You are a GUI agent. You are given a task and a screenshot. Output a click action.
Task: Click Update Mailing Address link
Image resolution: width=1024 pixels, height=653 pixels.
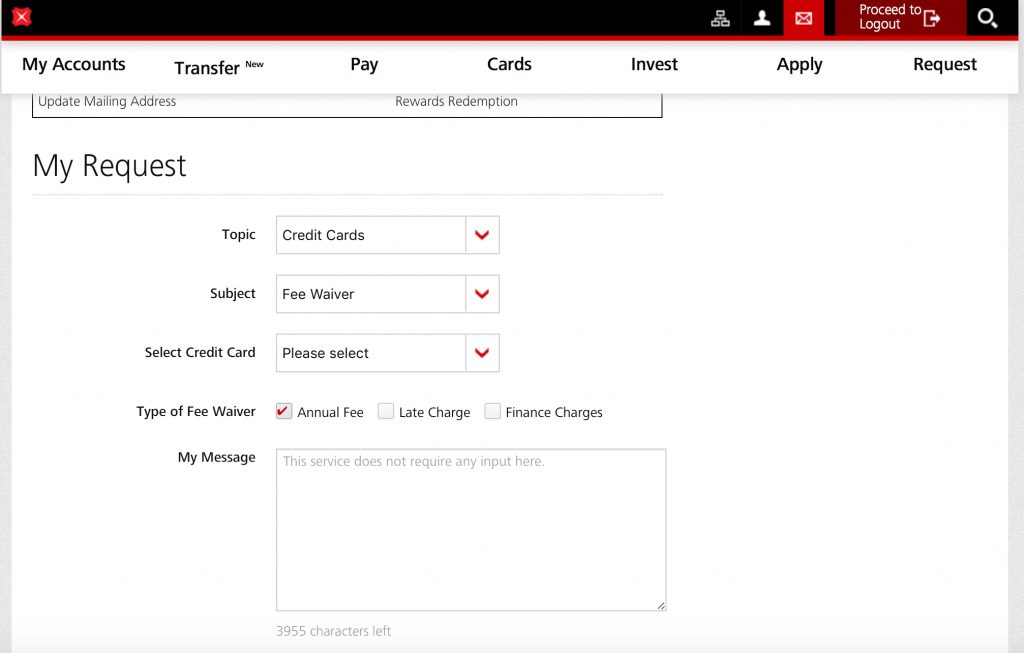pyautogui.click(x=107, y=101)
